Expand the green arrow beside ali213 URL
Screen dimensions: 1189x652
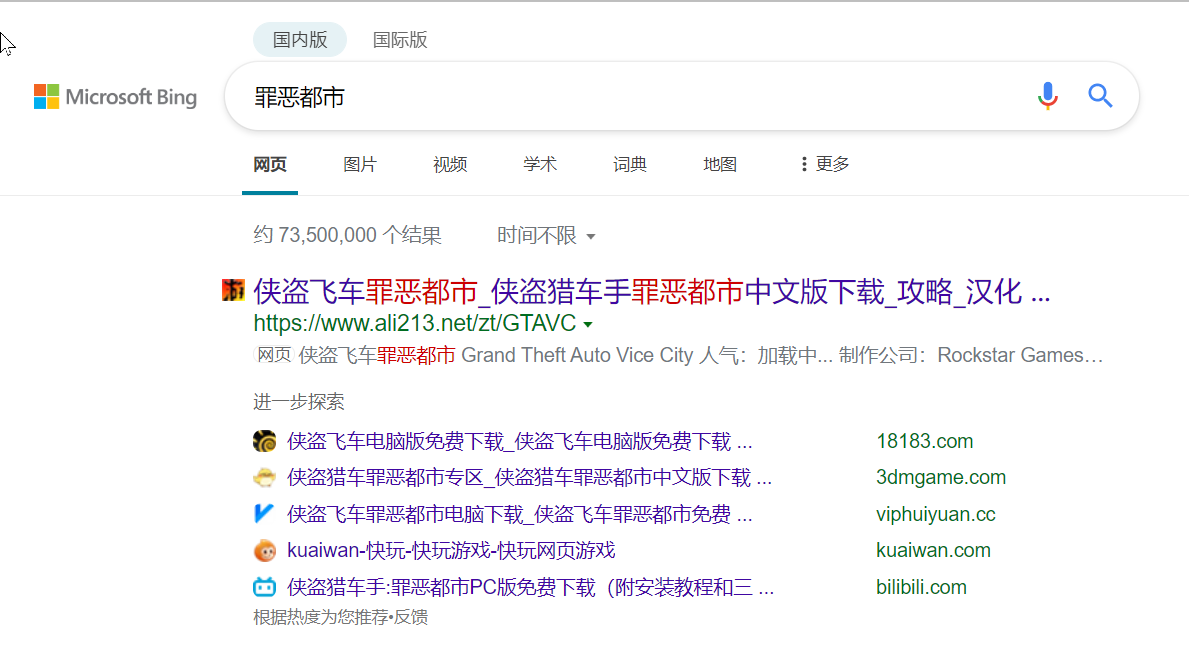pyautogui.click(x=588, y=325)
